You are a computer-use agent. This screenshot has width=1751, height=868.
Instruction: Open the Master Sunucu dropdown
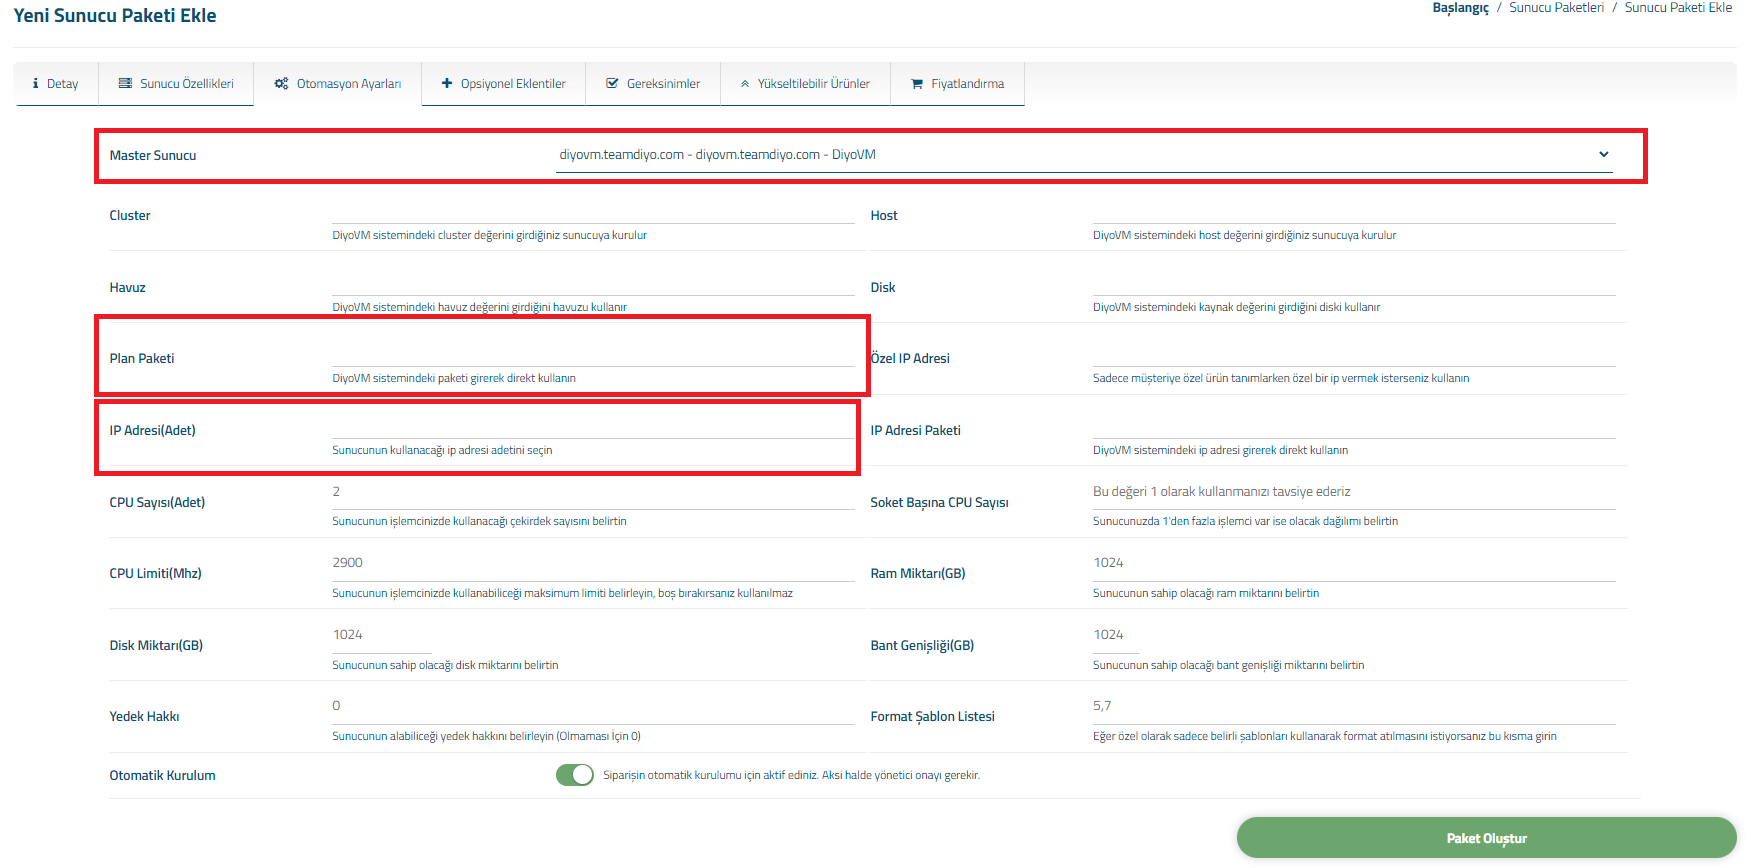[1084, 155]
